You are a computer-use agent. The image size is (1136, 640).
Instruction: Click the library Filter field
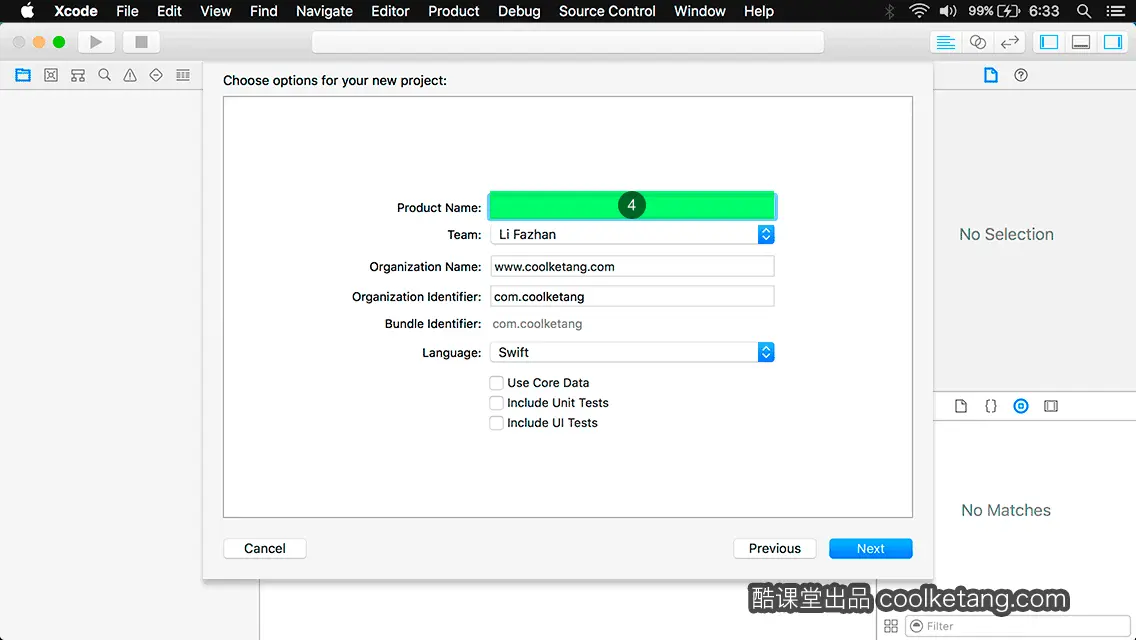coord(1017,626)
